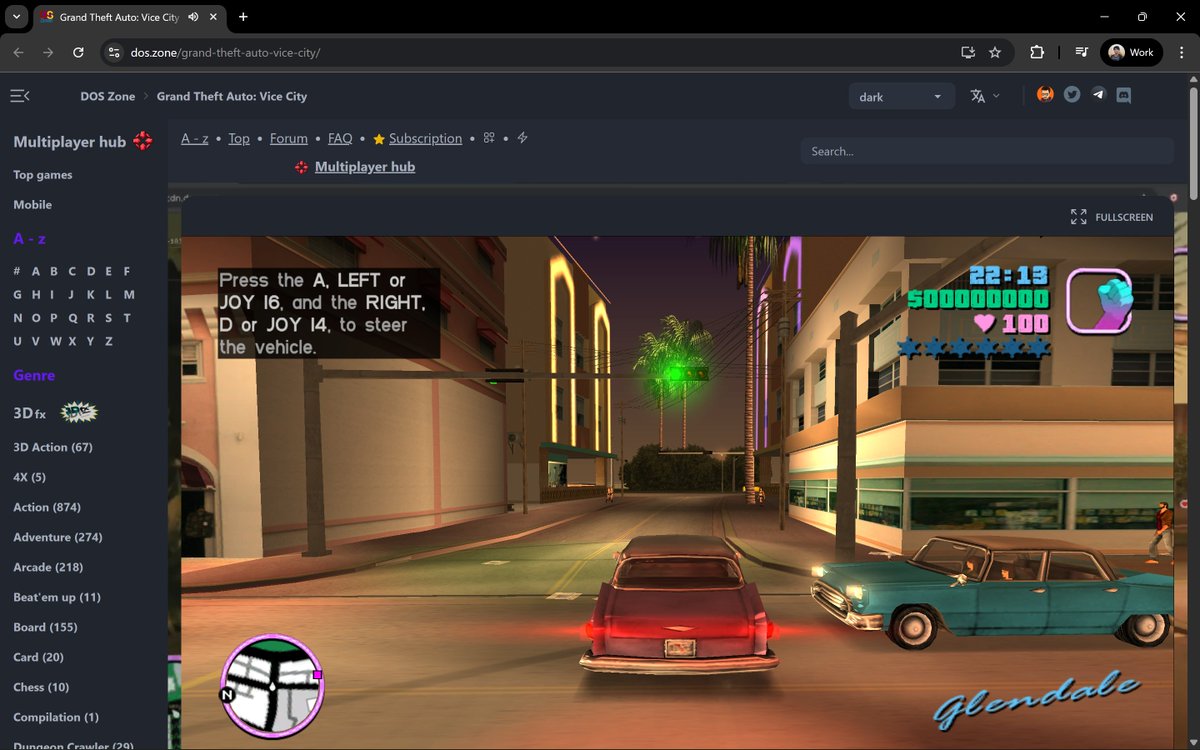Open a new browser tab
Viewport: 1200px width, 750px height.
(243, 17)
